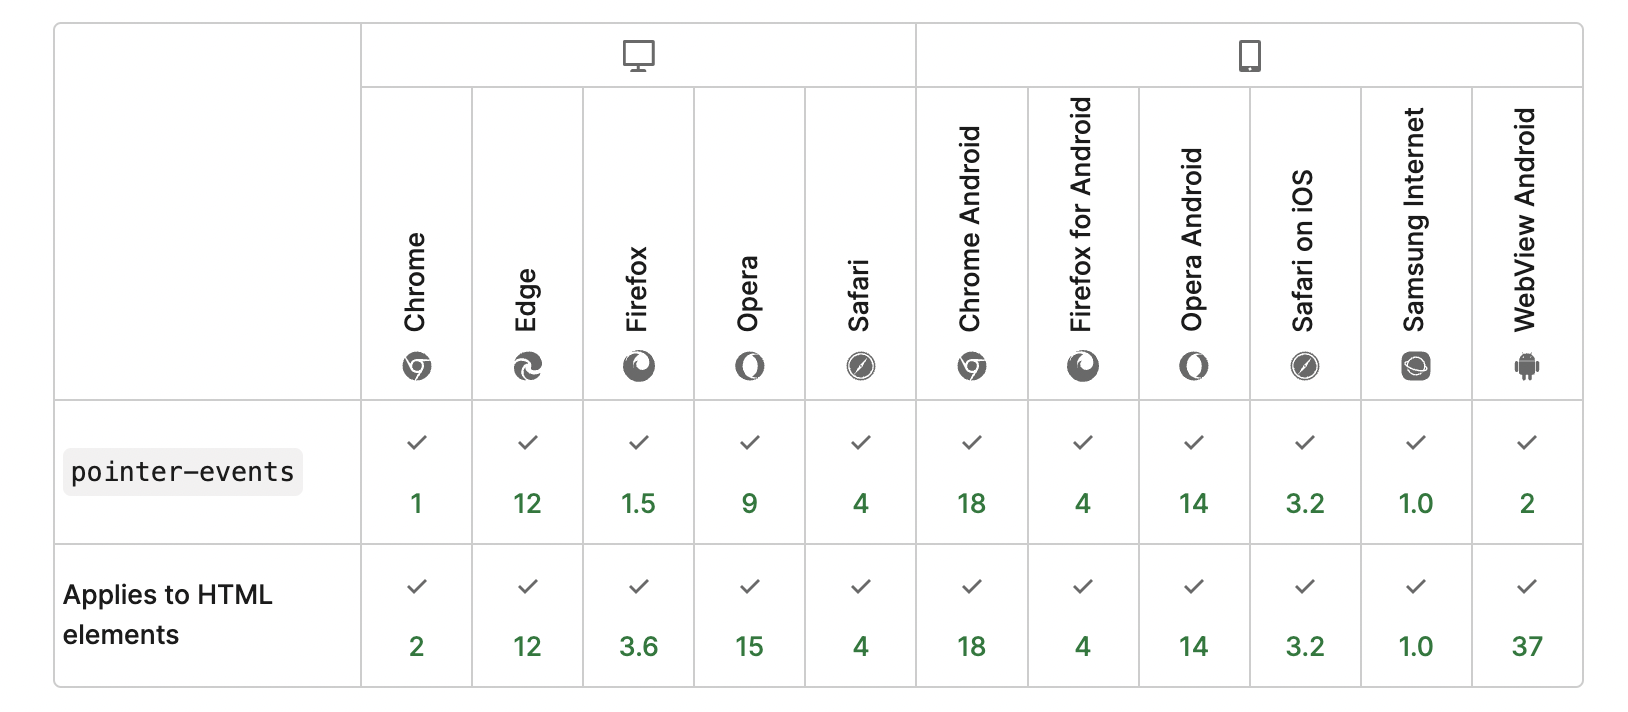Click Samsung Internet 1.0 pointer-events cell
The width and height of the screenshot is (1628, 712).
pos(1416,473)
